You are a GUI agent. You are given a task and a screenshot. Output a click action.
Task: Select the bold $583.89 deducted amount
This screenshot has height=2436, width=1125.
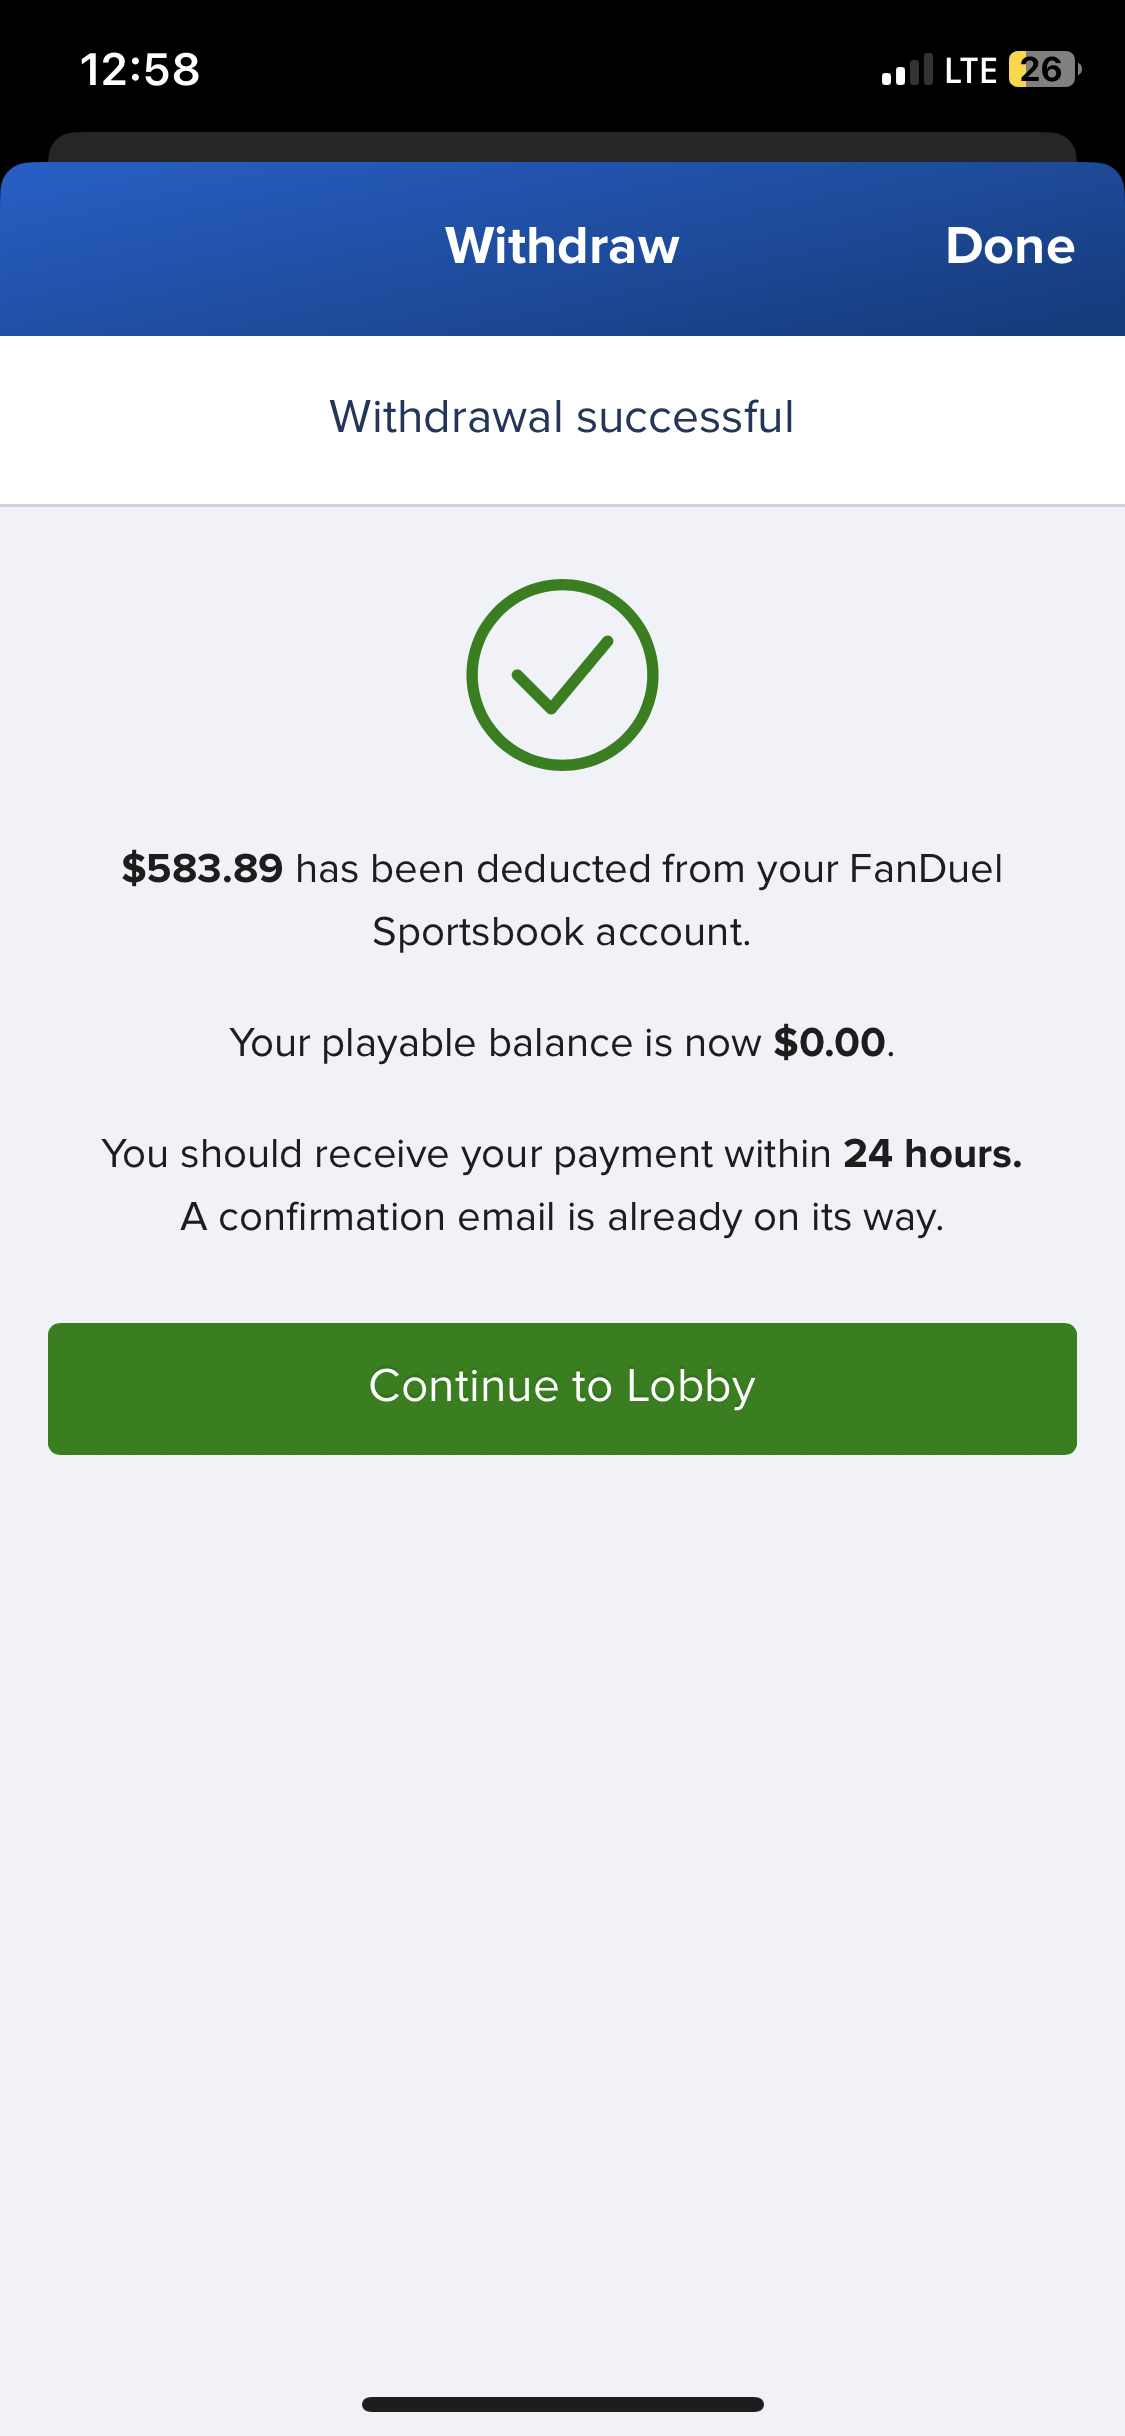click(x=202, y=869)
